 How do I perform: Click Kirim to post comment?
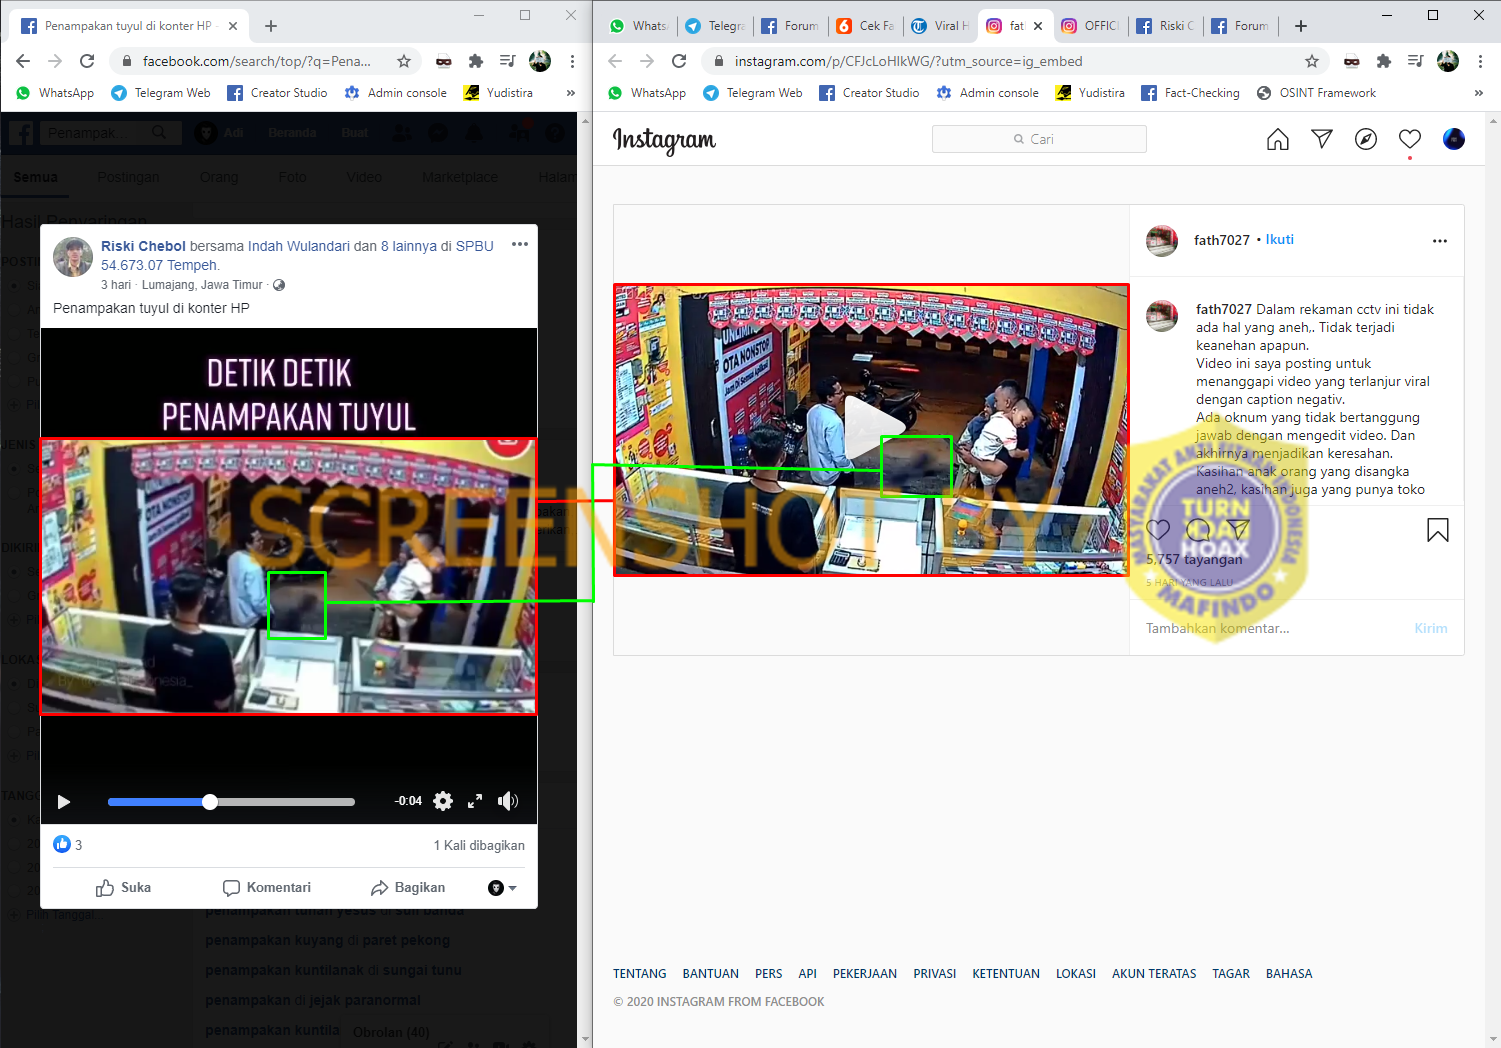point(1431,629)
